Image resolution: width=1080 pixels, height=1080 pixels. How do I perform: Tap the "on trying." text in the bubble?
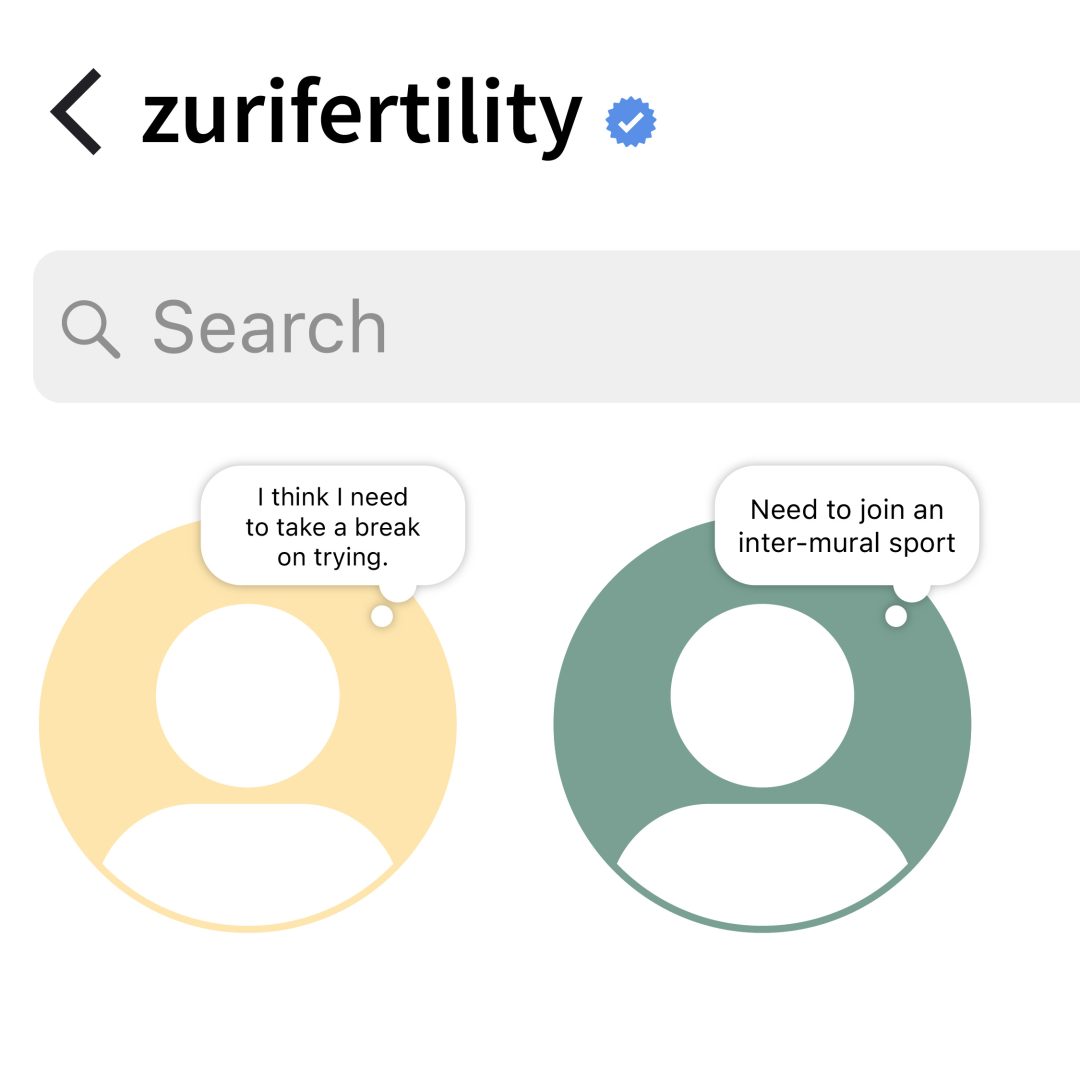tap(333, 557)
